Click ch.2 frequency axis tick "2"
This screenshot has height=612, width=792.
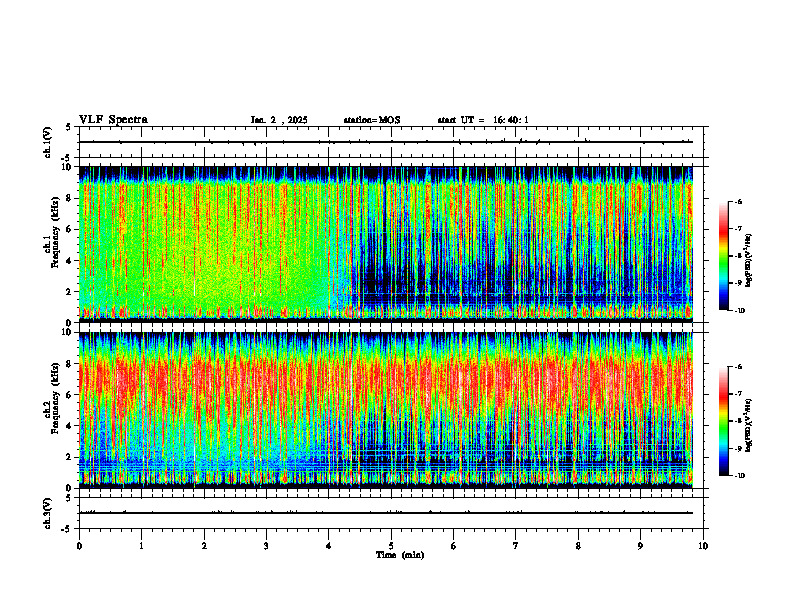69,457
